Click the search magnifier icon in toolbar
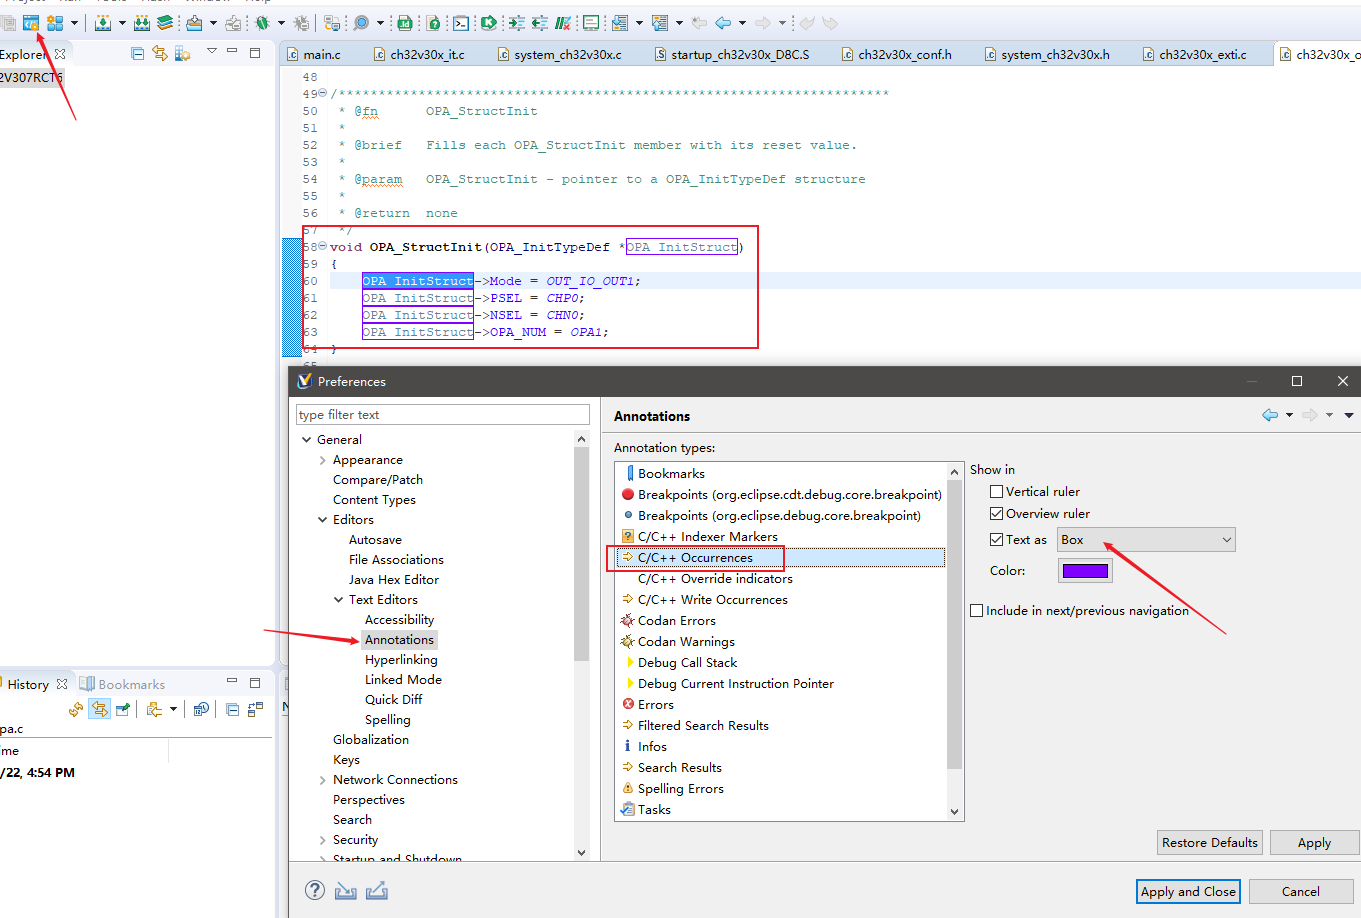Screen dimensions: 1361x918 coord(361,22)
